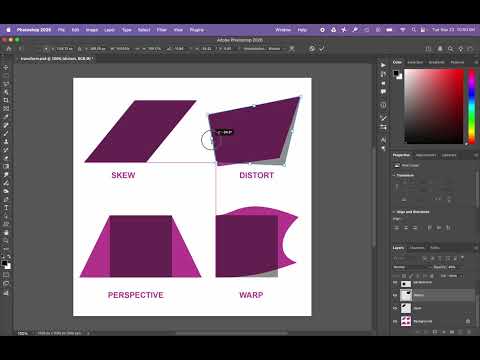Background layer lock icon
Image resolution: width=480 pixels, height=360 pixels.
468,321
